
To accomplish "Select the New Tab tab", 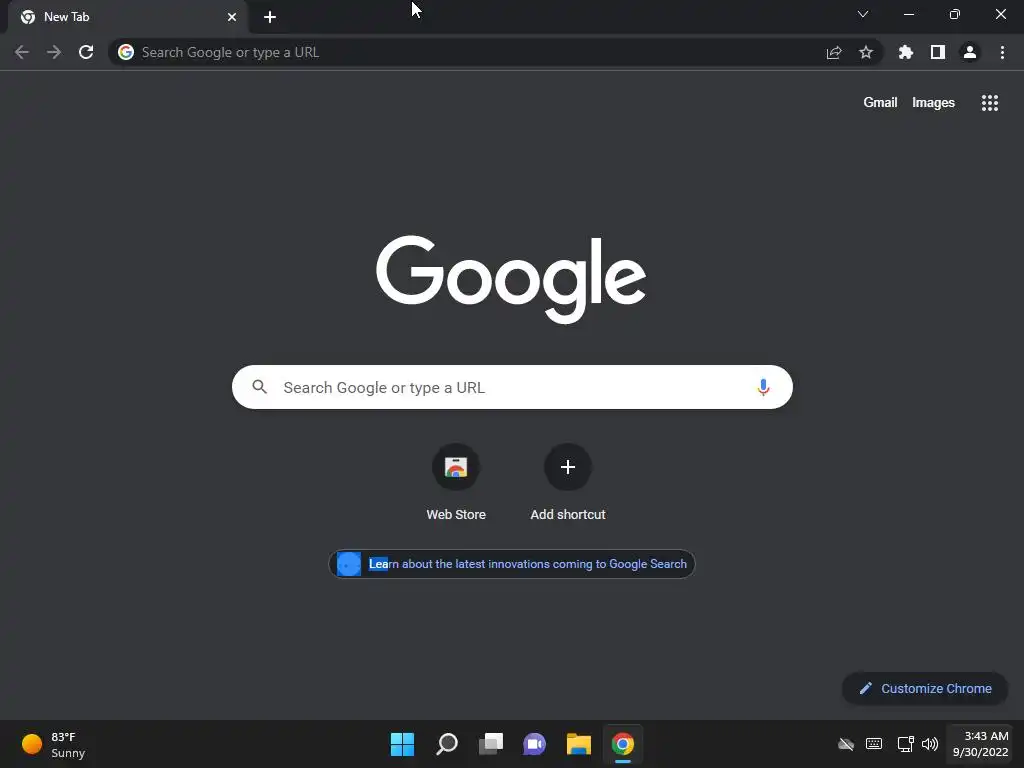I will coord(128,17).
